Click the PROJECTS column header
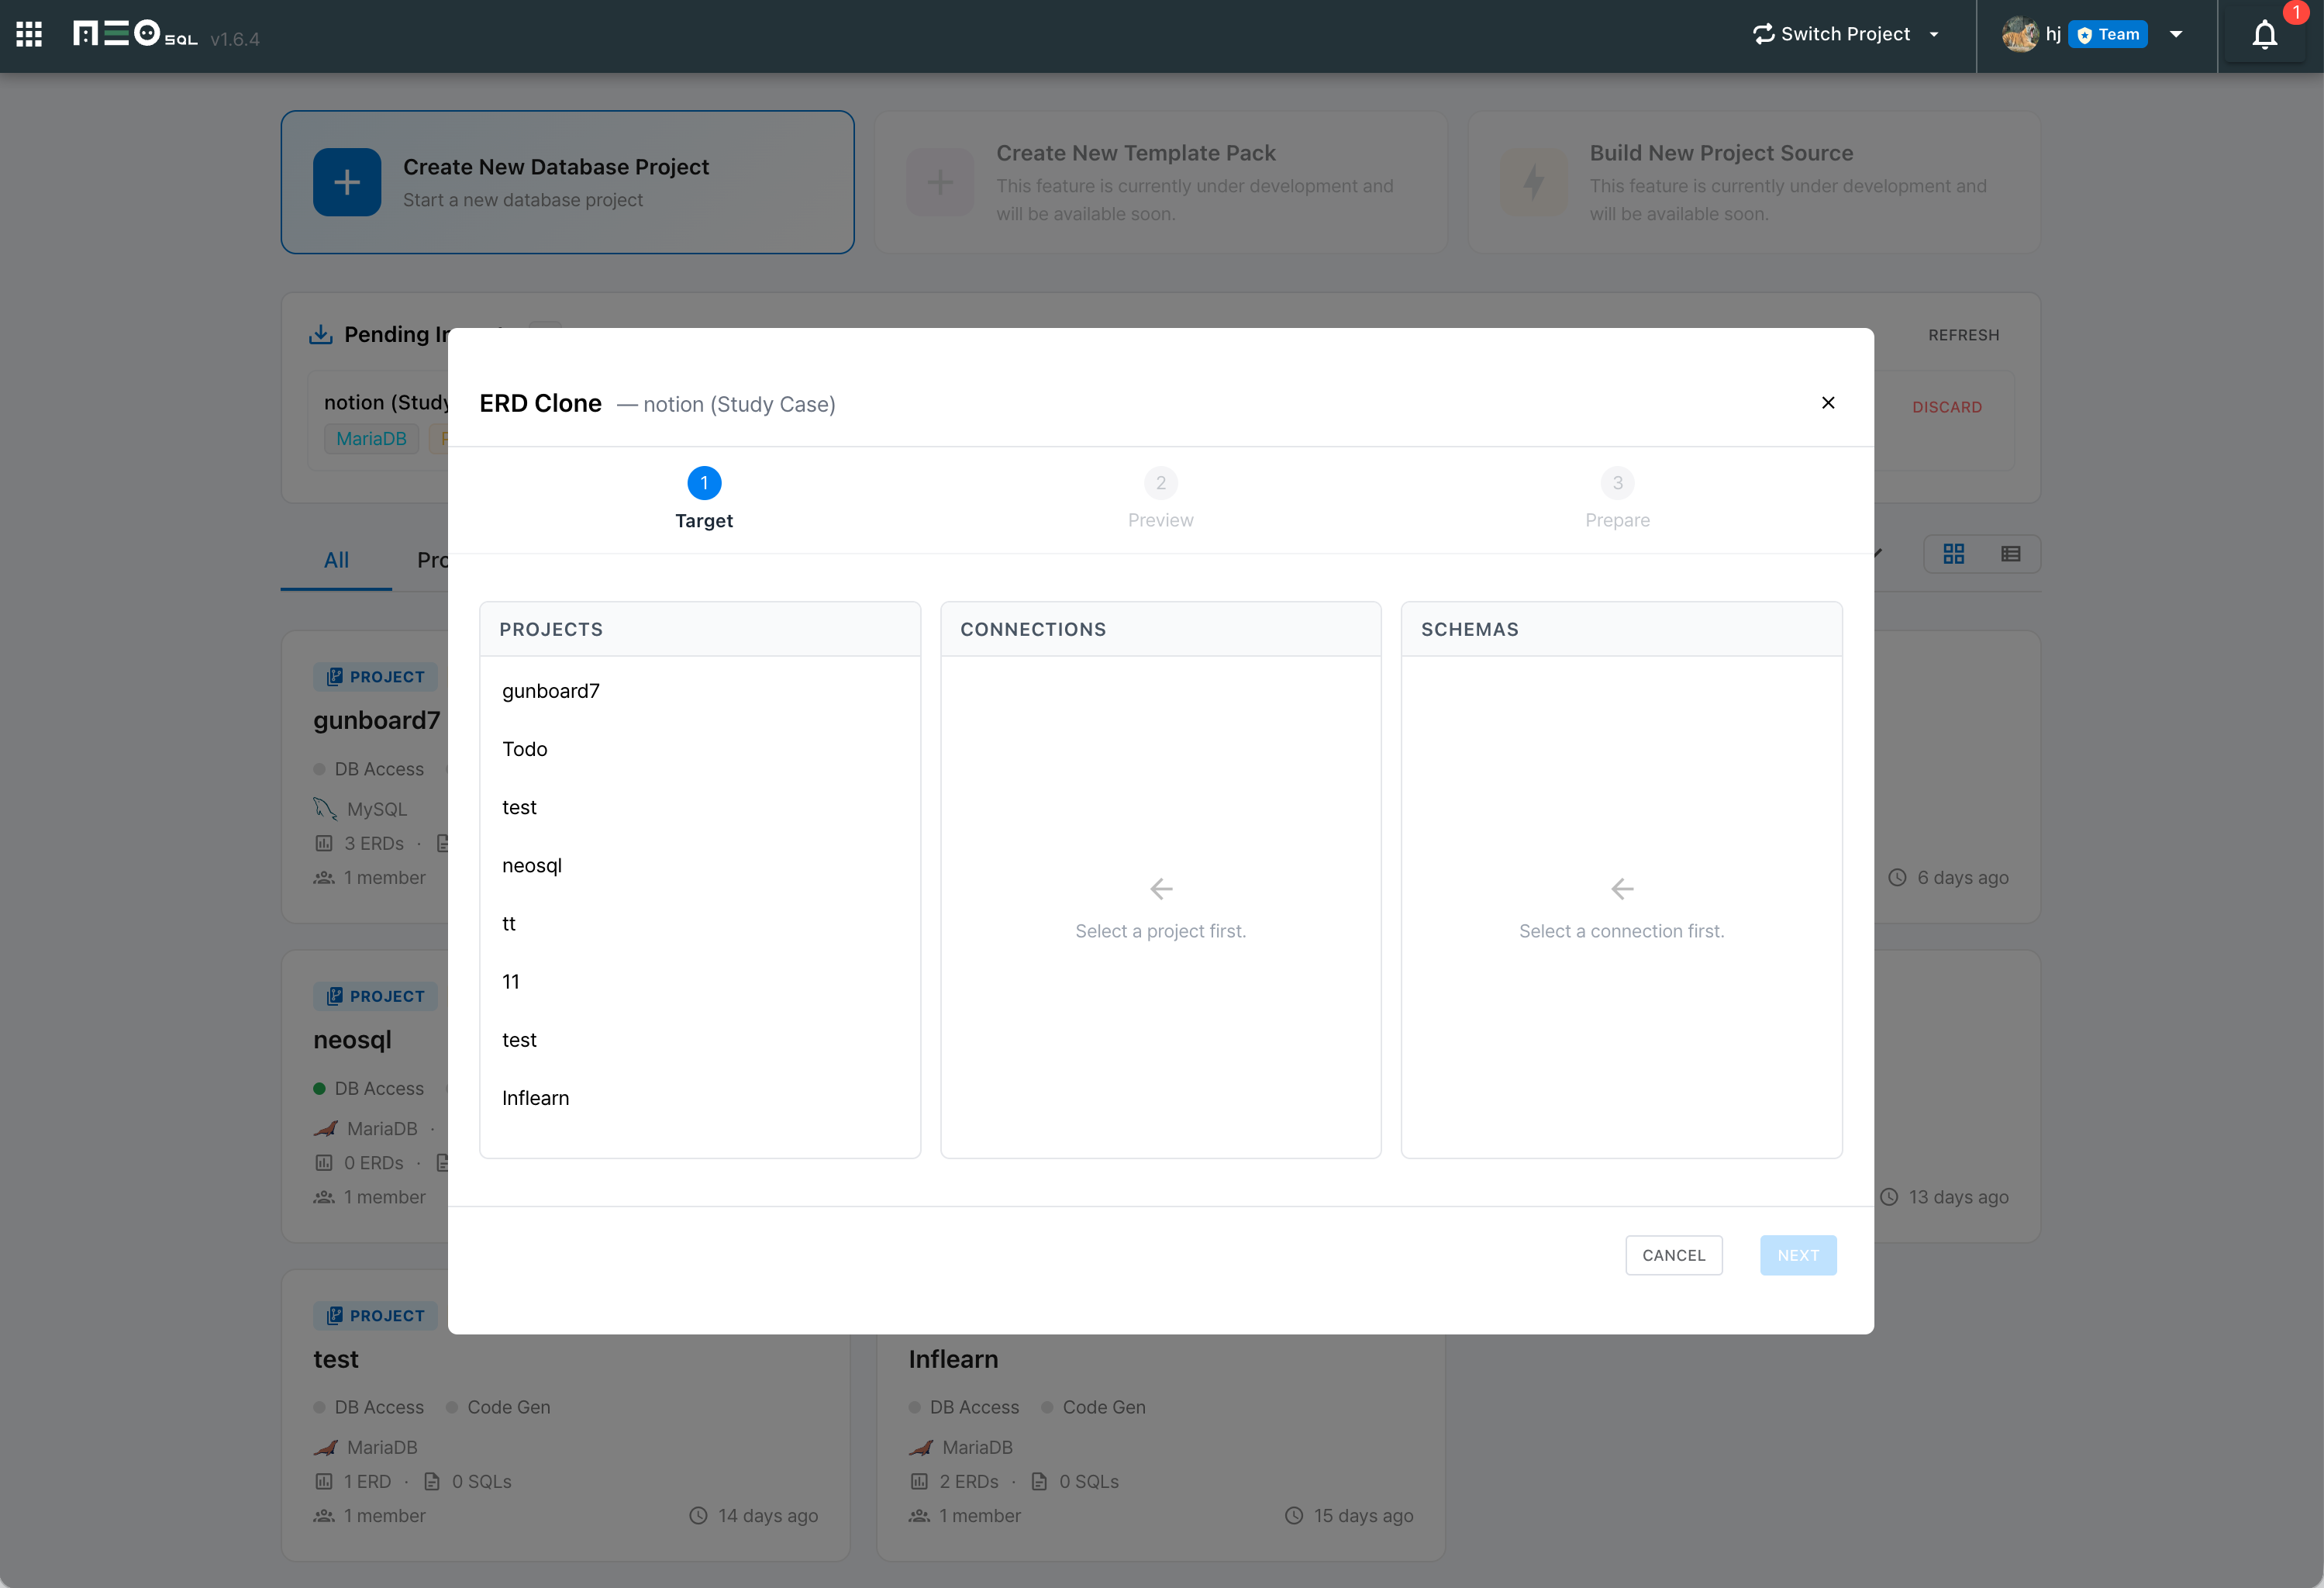 point(699,629)
